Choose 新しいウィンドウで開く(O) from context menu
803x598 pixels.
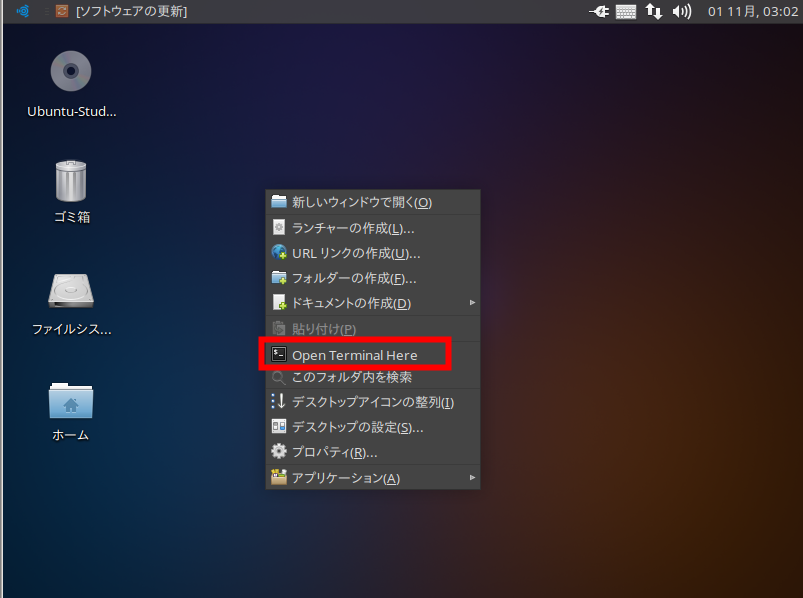coord(373,202)
